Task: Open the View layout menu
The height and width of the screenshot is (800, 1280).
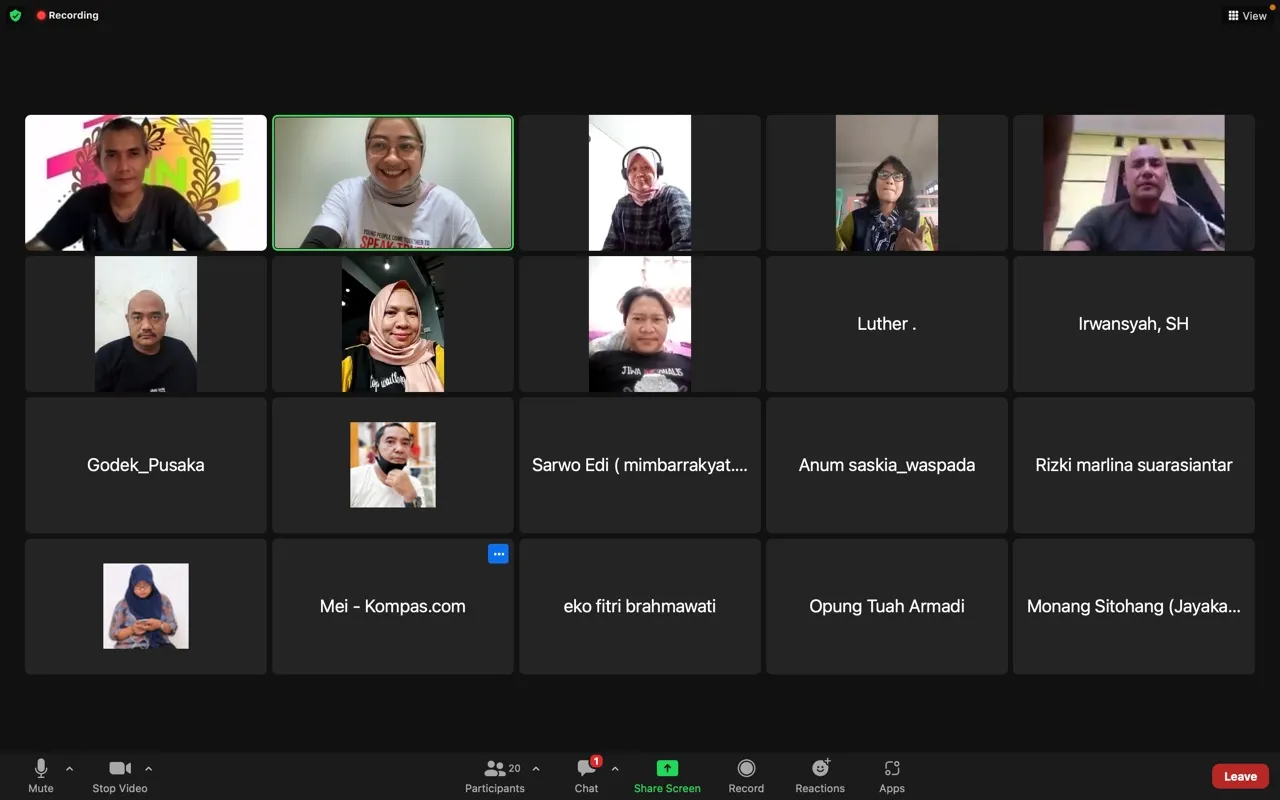Action: 1247,15
